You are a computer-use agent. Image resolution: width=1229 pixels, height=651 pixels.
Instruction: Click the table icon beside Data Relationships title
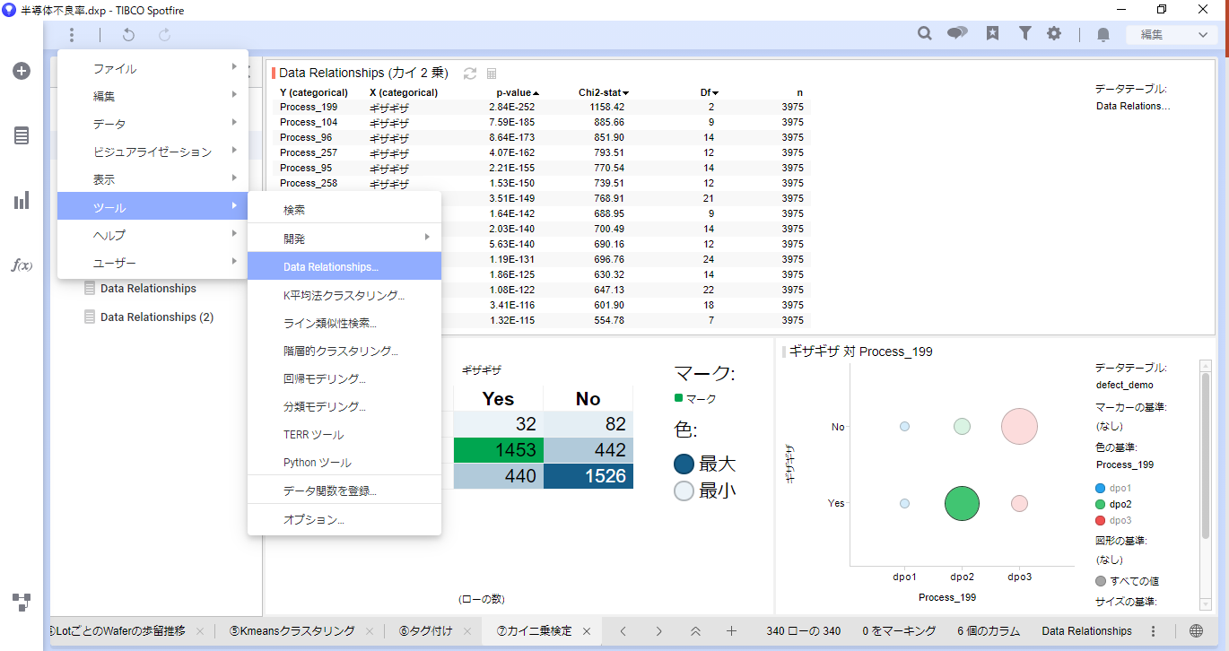pos(491,73)
